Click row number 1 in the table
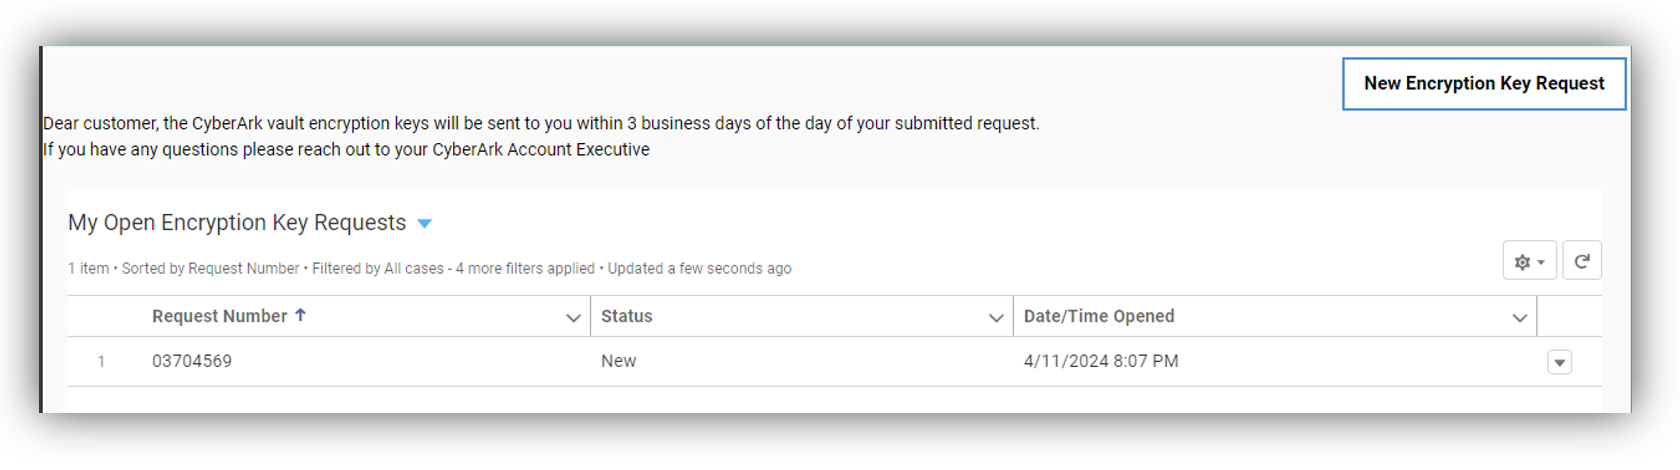1680x470 pixels. [101, 362]
